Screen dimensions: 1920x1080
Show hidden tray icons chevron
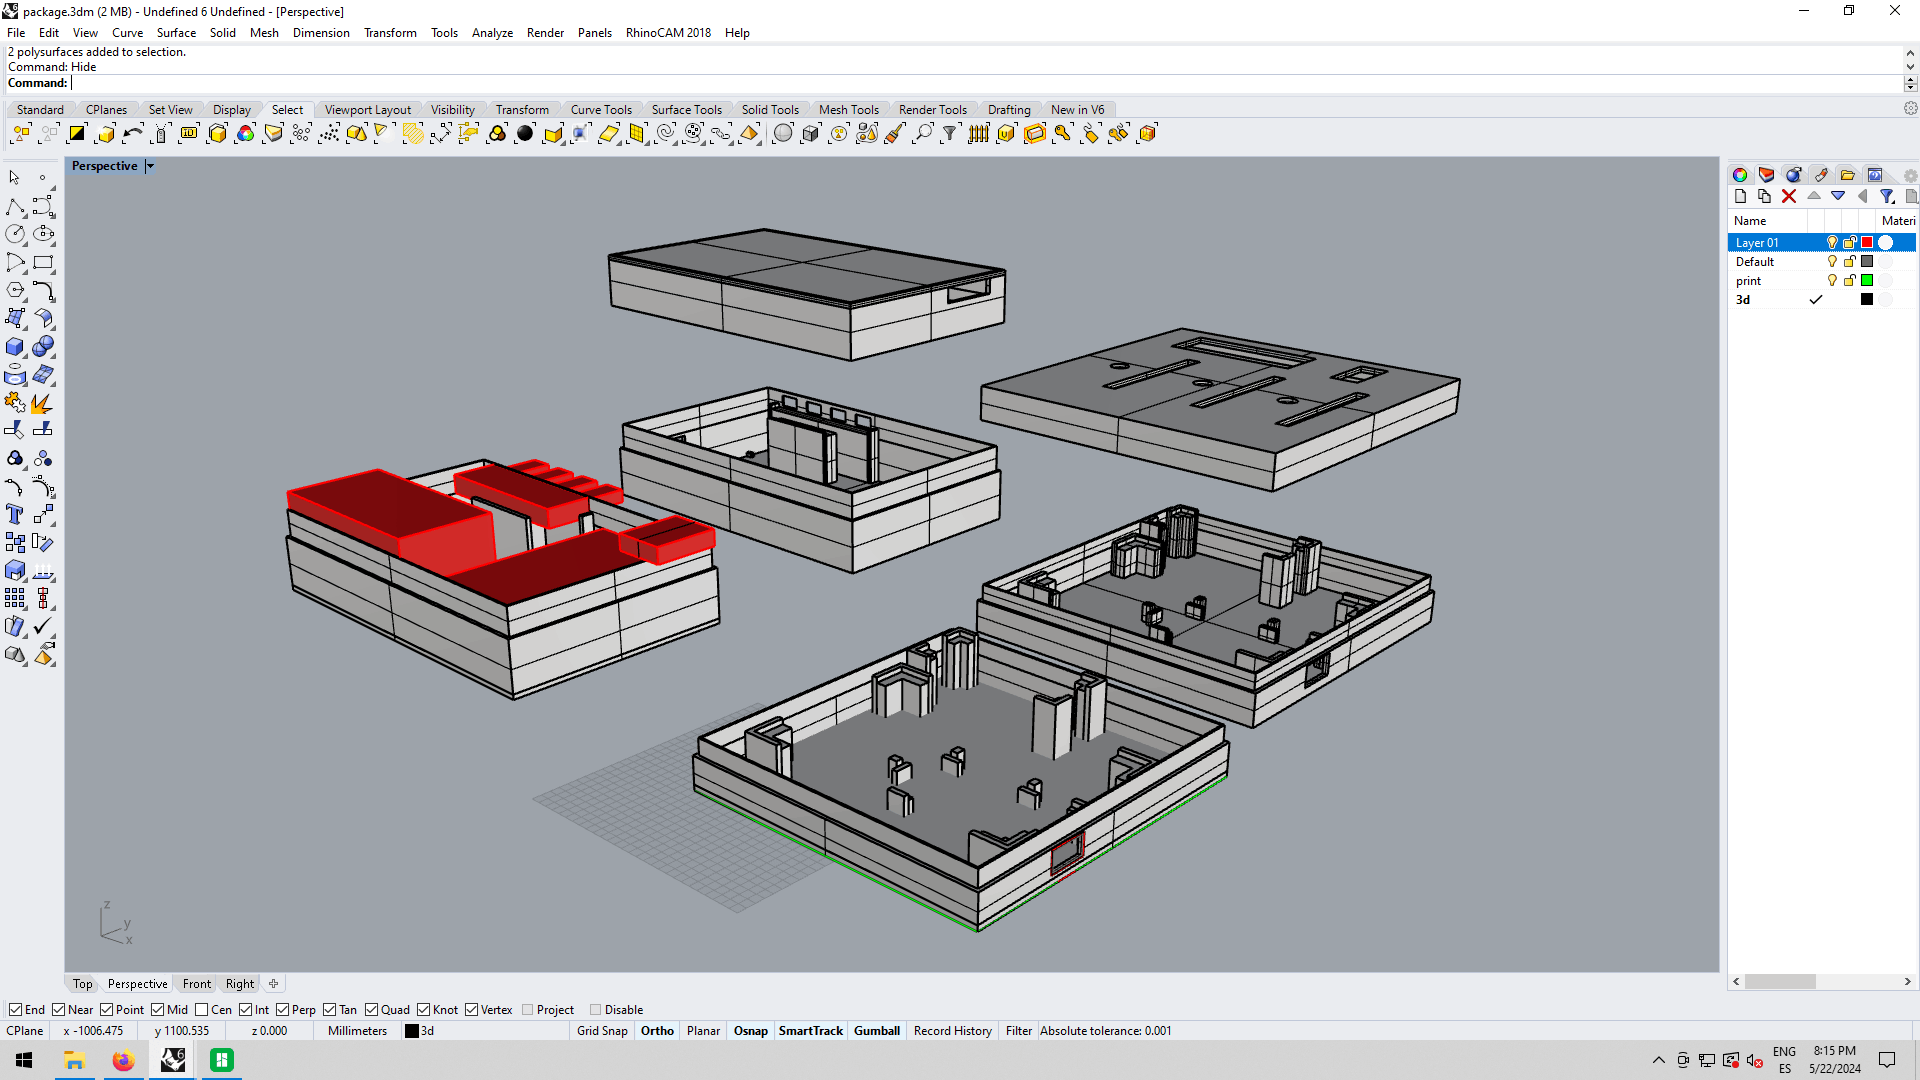(1659, 1061)
